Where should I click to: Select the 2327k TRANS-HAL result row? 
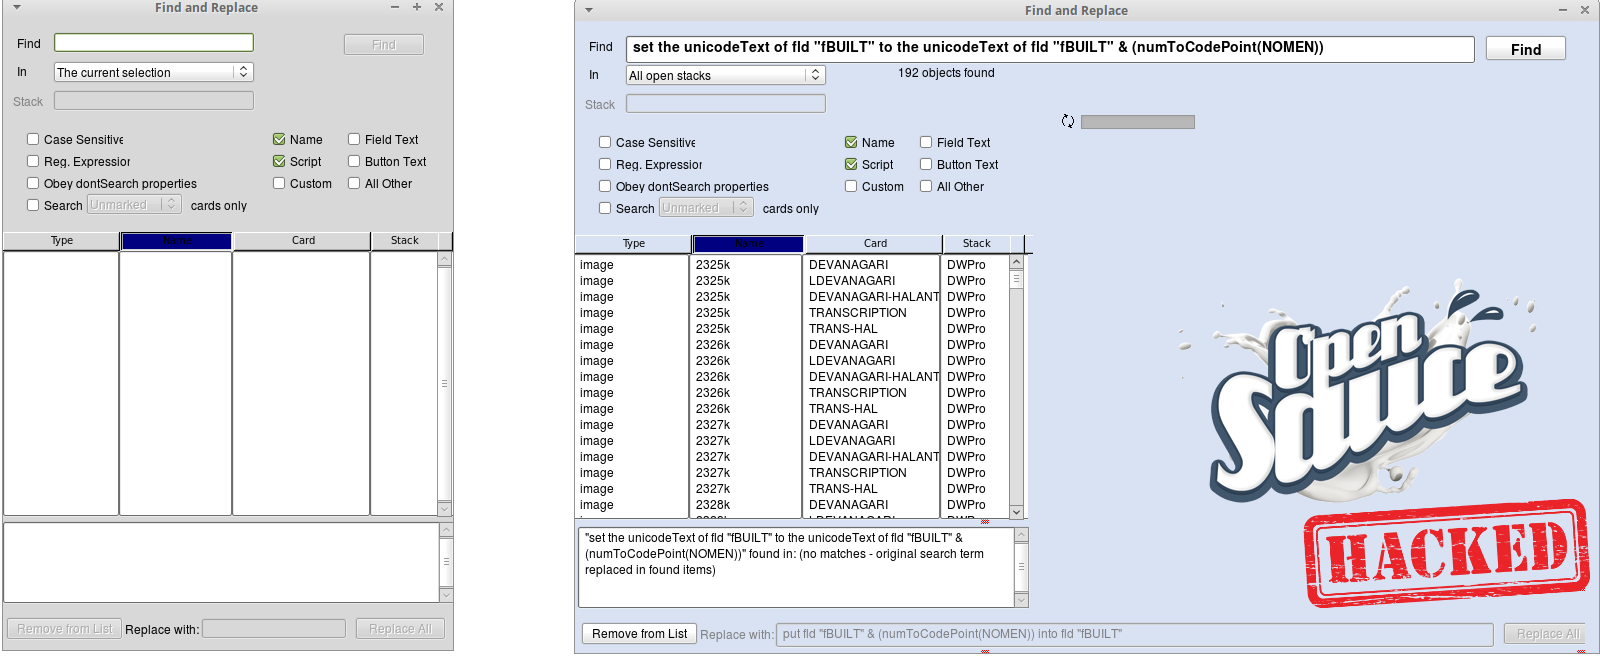point(792,489)
